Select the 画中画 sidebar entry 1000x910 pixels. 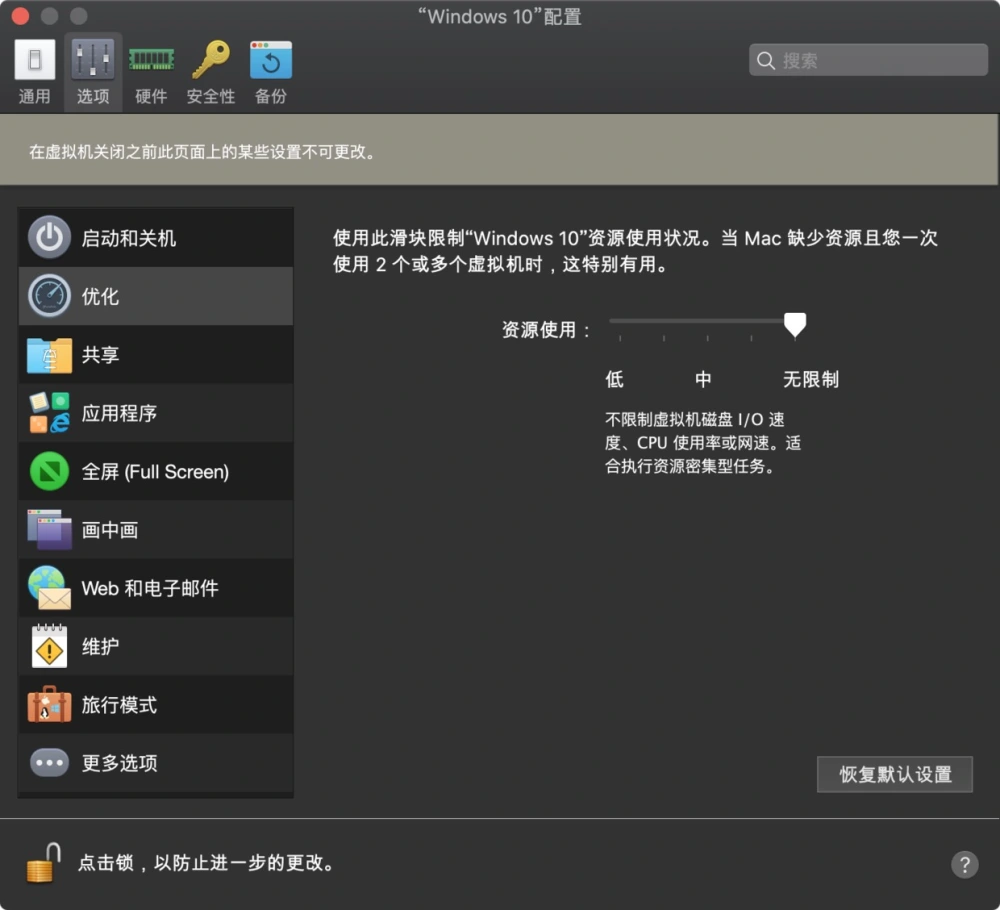click(156, 530)
